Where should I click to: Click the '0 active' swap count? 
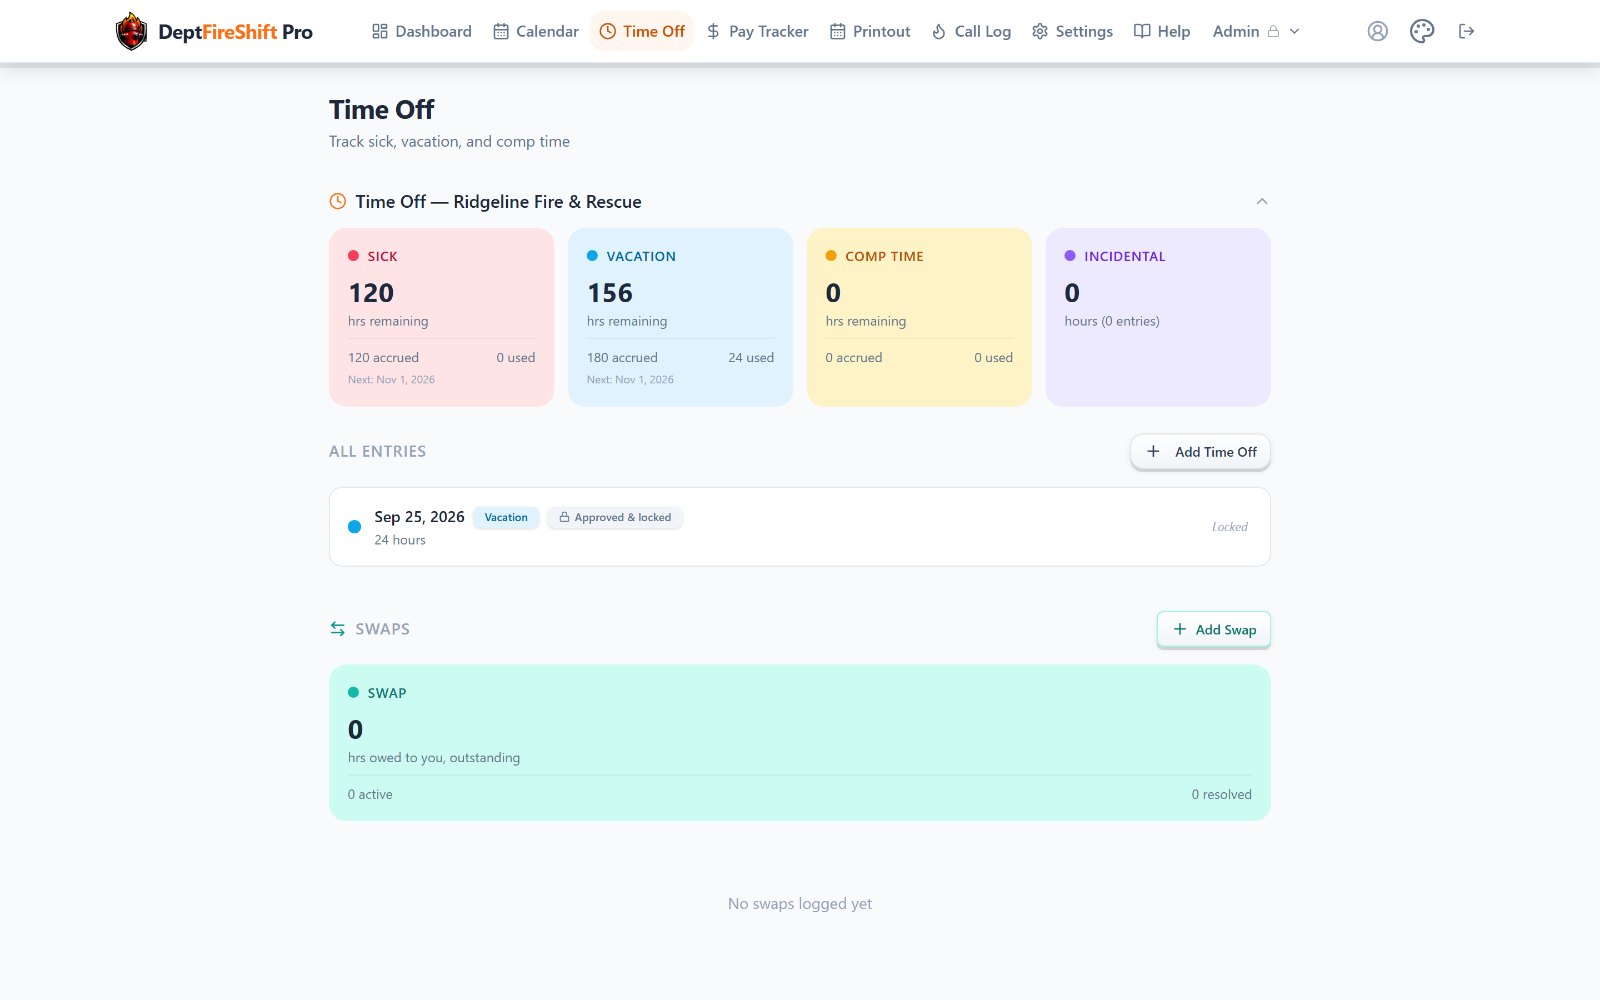[370, 794]
